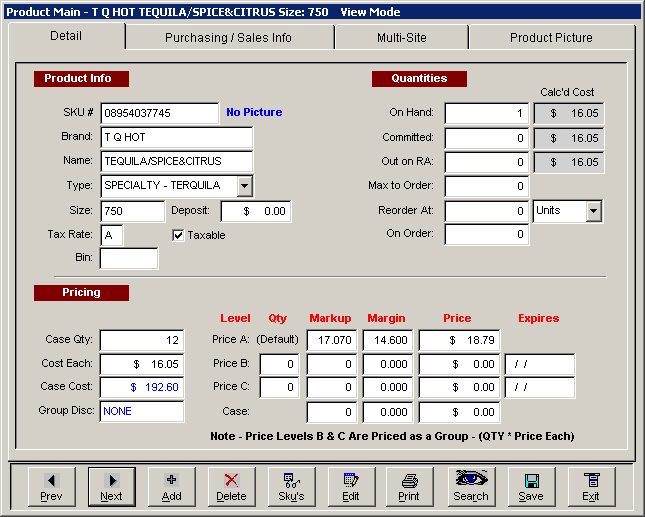Select the Price C Qty field
This screenshot has width=645, height=517.
click(279, 387)
